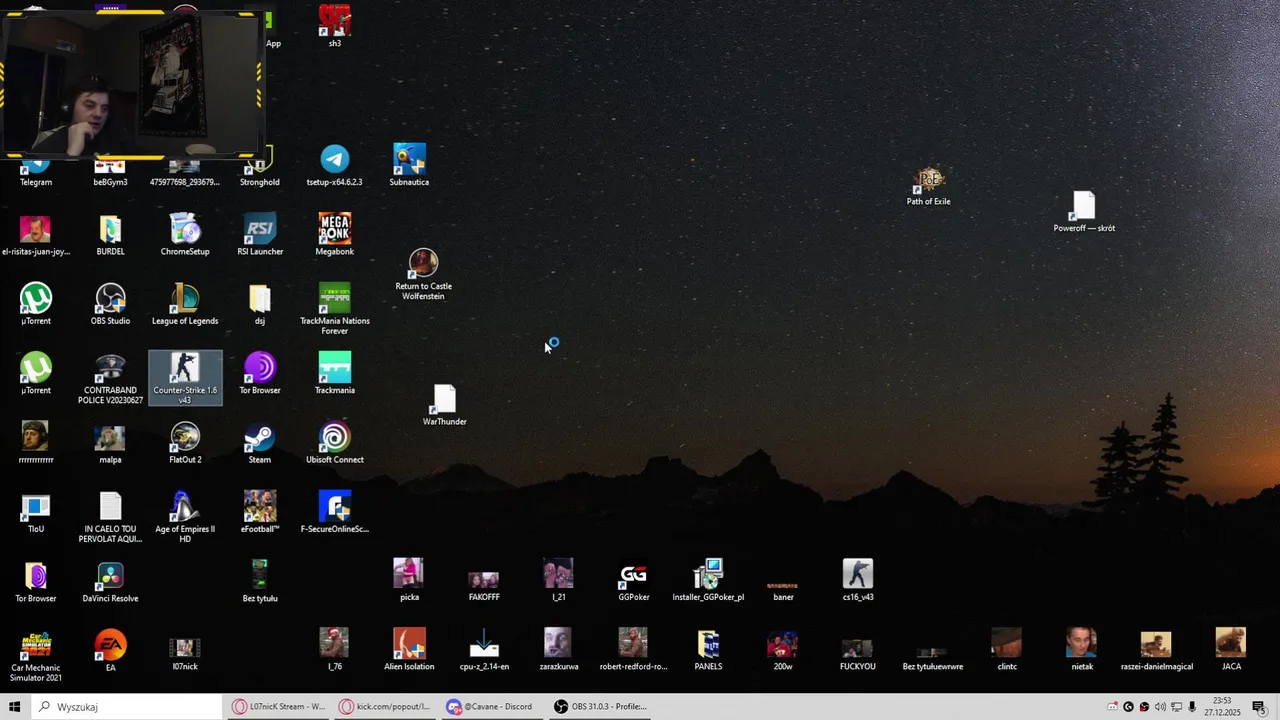The width and height of the screenshot is (1280, 720).
Task: Open the EA app shortcut
Action: pyautogui.click(x=110, y=651)
